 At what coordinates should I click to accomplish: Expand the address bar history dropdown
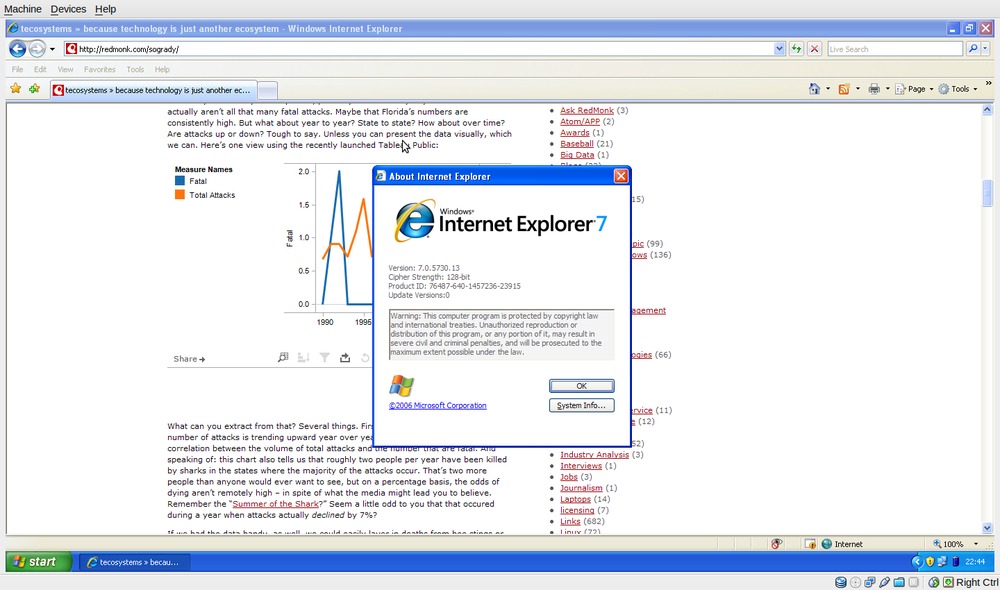tap(780, 49)
